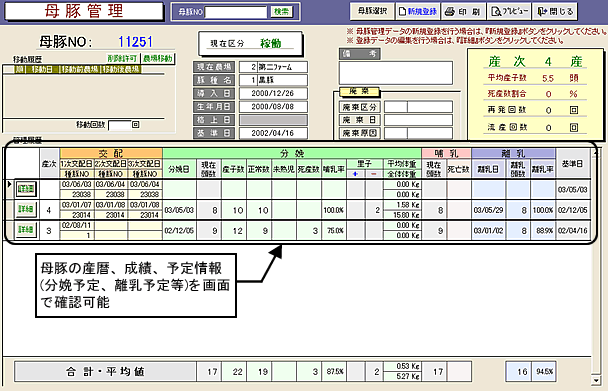The width and height of the screenshot is (608, 391).
Task: Click the 導入日 field 2000/12/26
Action: pyautogui.click(x=273, y=93)
